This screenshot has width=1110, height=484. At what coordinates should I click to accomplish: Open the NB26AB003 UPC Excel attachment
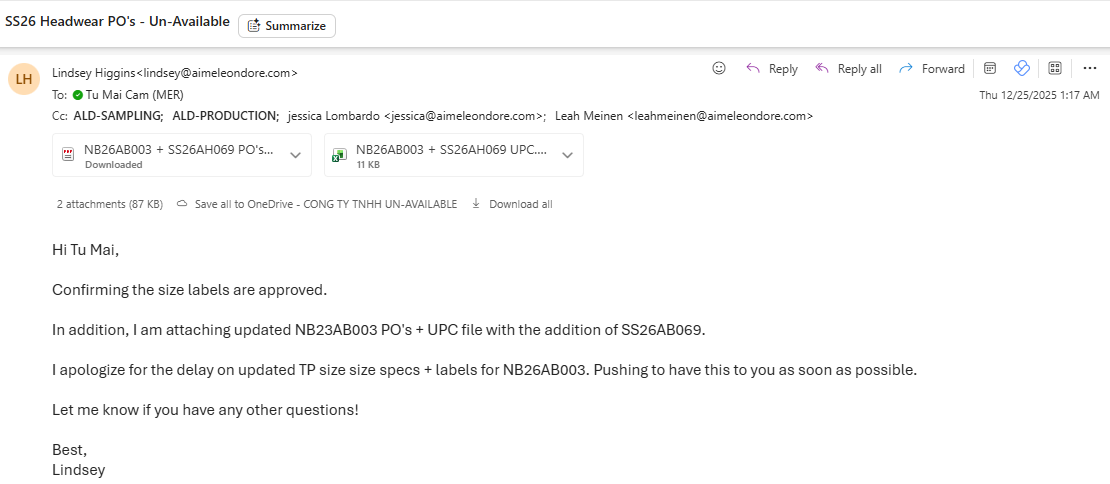442,155
